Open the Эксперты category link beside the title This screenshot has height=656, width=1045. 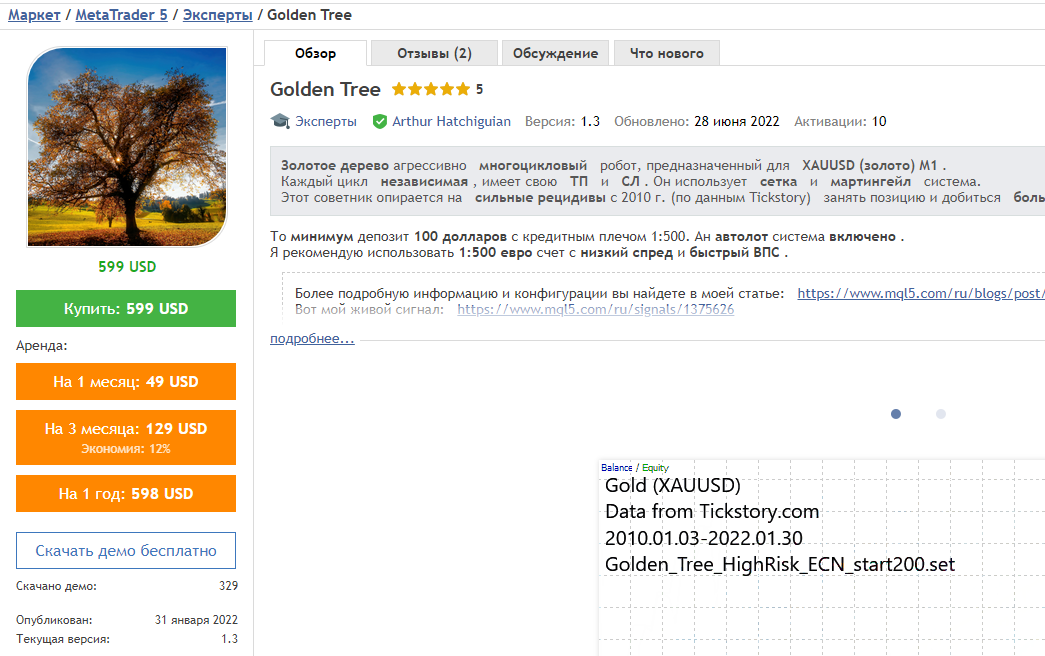326,121
